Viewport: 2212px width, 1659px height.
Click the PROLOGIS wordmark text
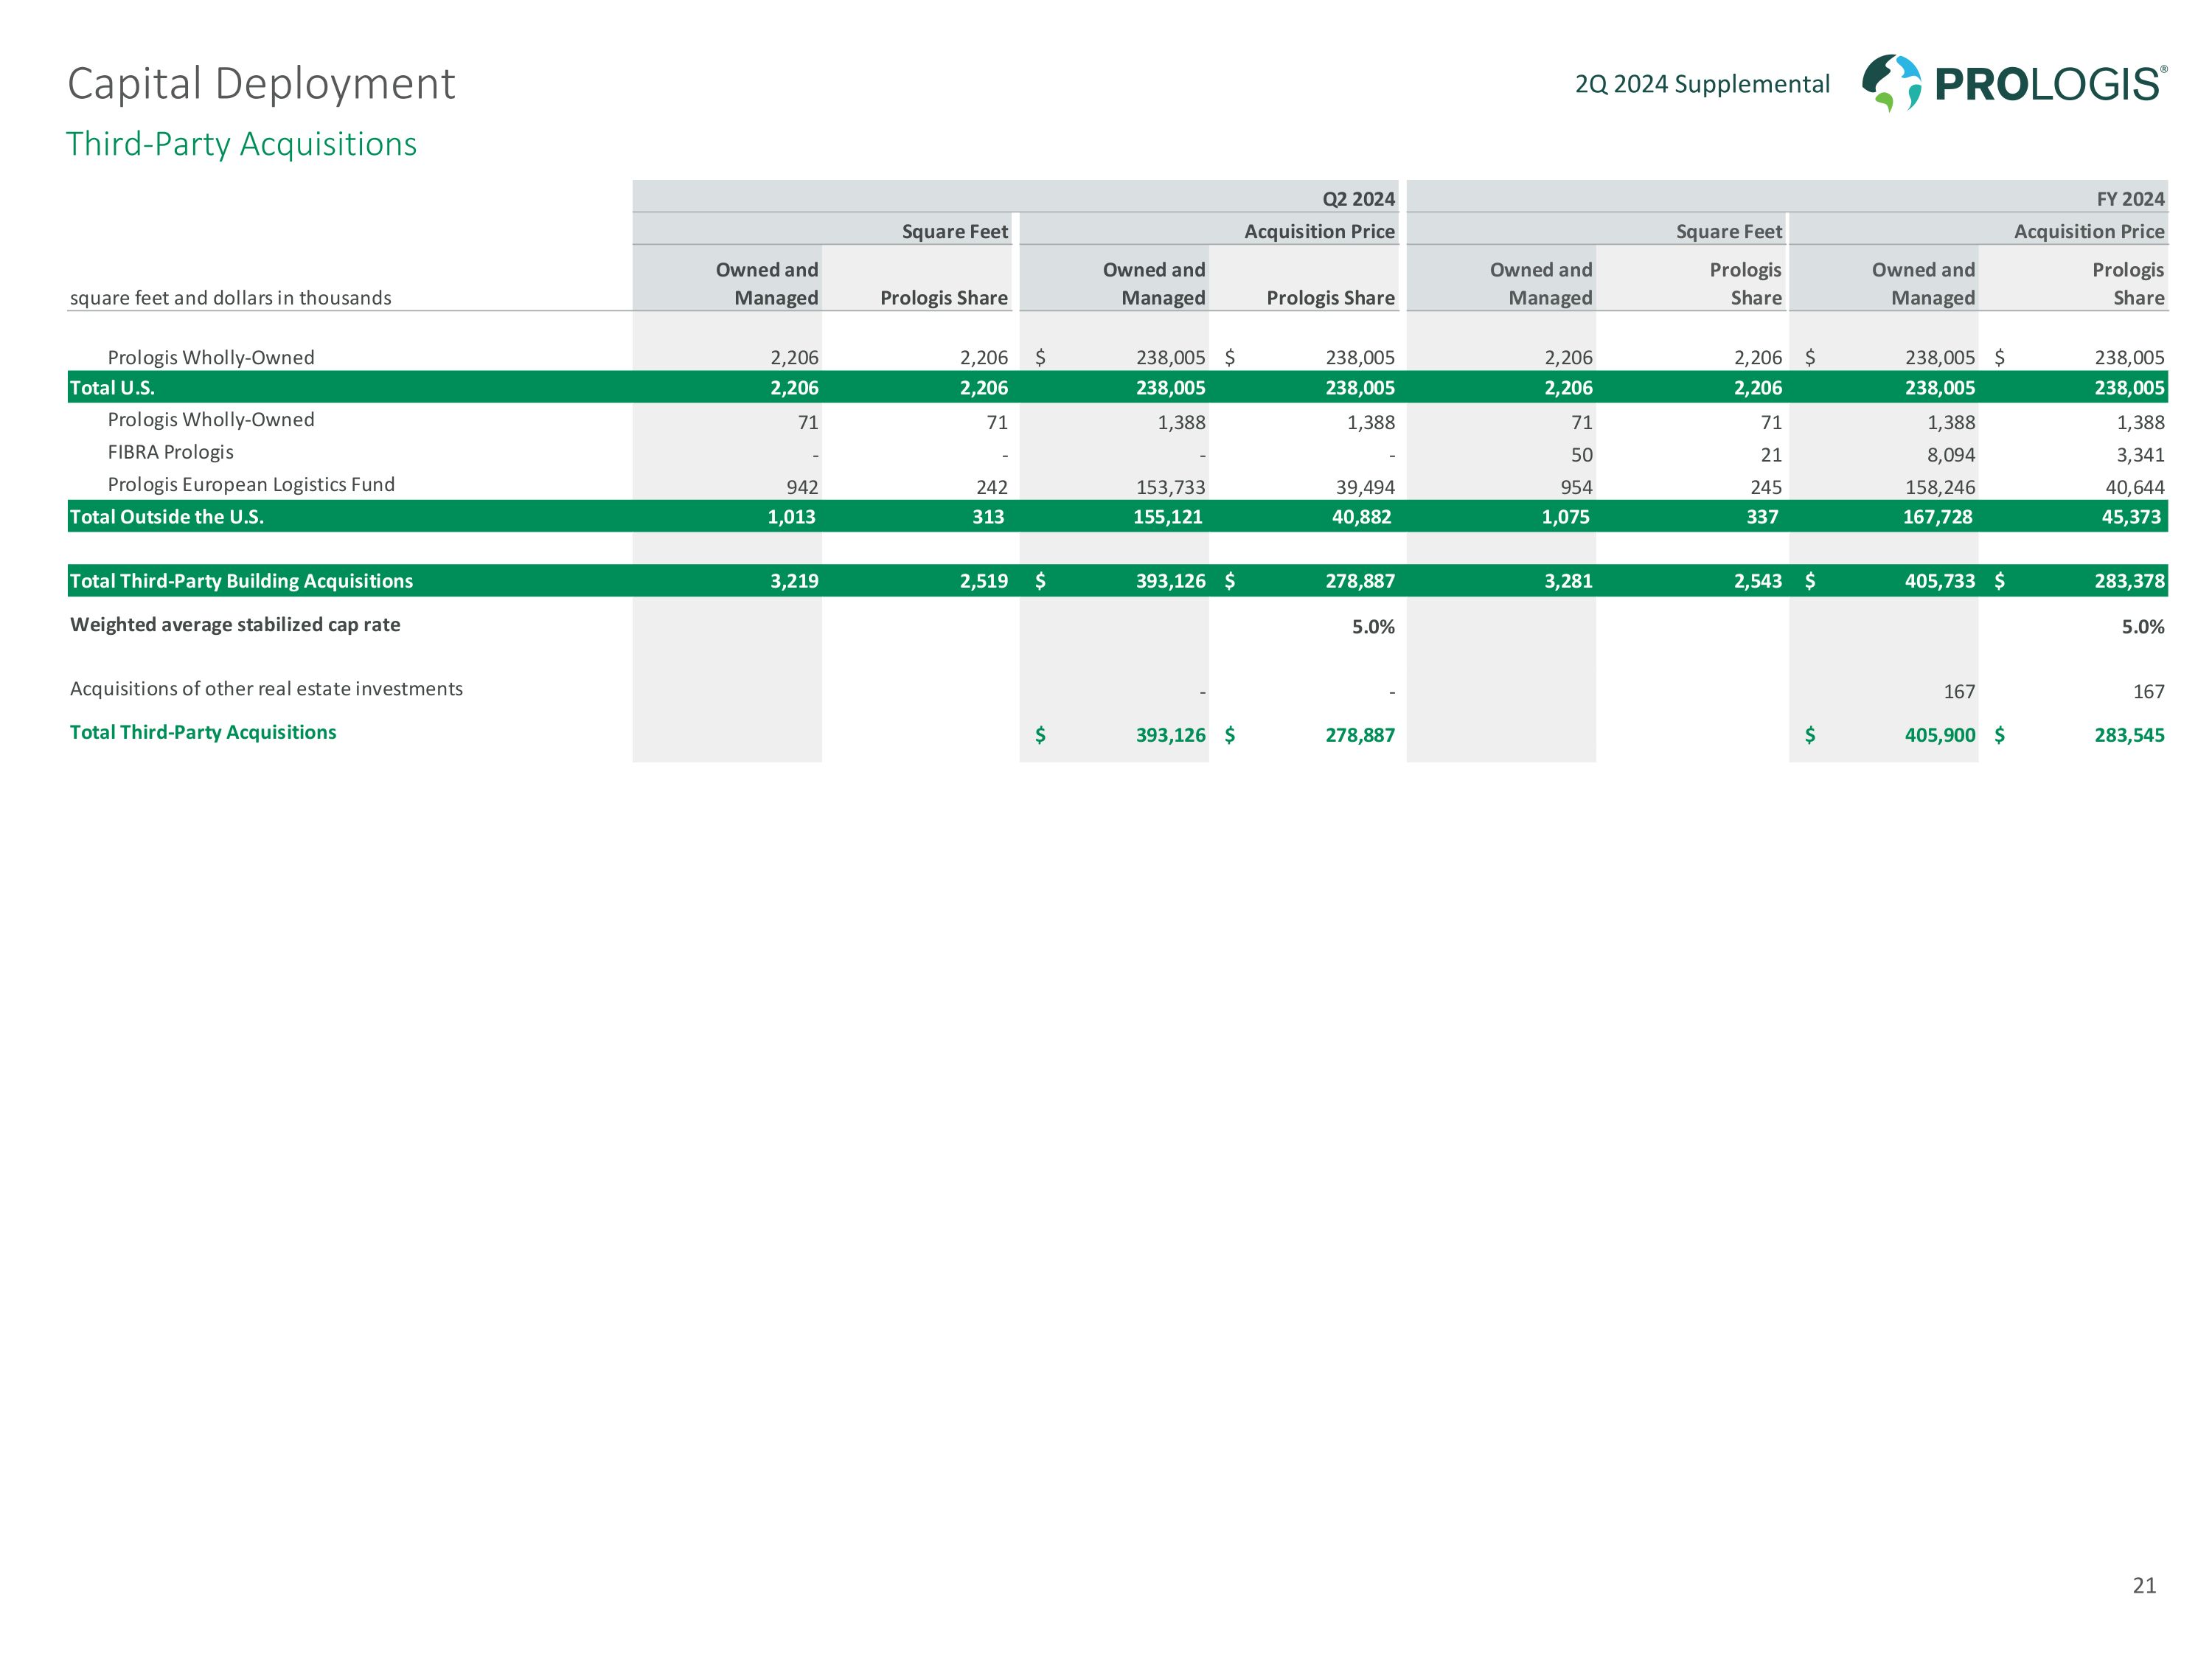coord(2050,84)
